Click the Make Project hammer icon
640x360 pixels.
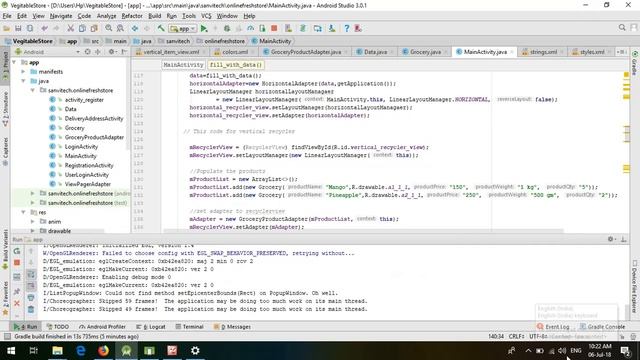pos(161,29)
